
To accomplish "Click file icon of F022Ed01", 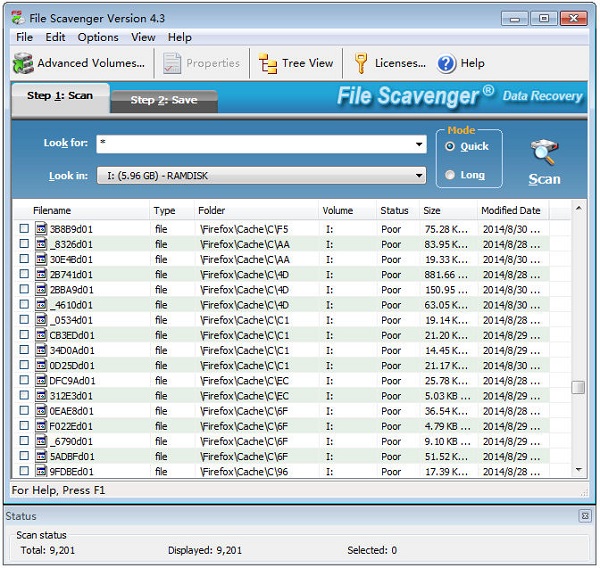I will (x=41, y=426).
